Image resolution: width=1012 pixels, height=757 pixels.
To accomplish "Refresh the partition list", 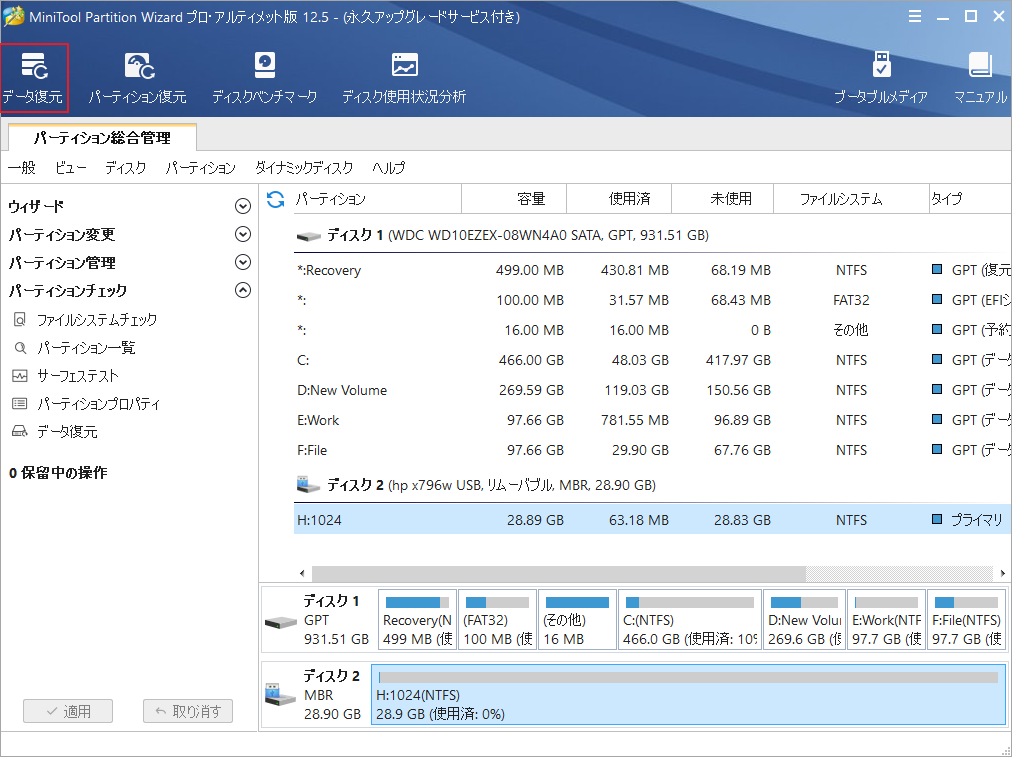I will pyautogui.click(x=273, y=198).
